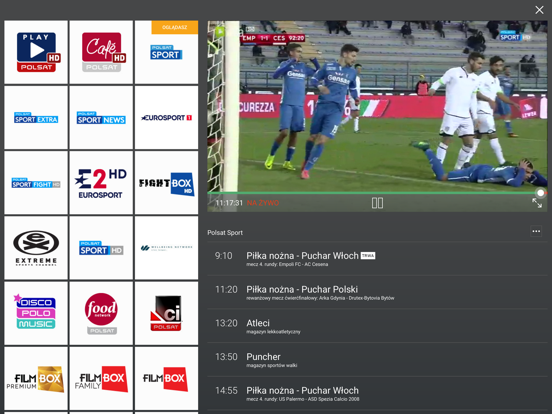This screenshot has width=552, height=414.
Task: Switch to Eurosport 1 channel
Action: click(166, 118)
